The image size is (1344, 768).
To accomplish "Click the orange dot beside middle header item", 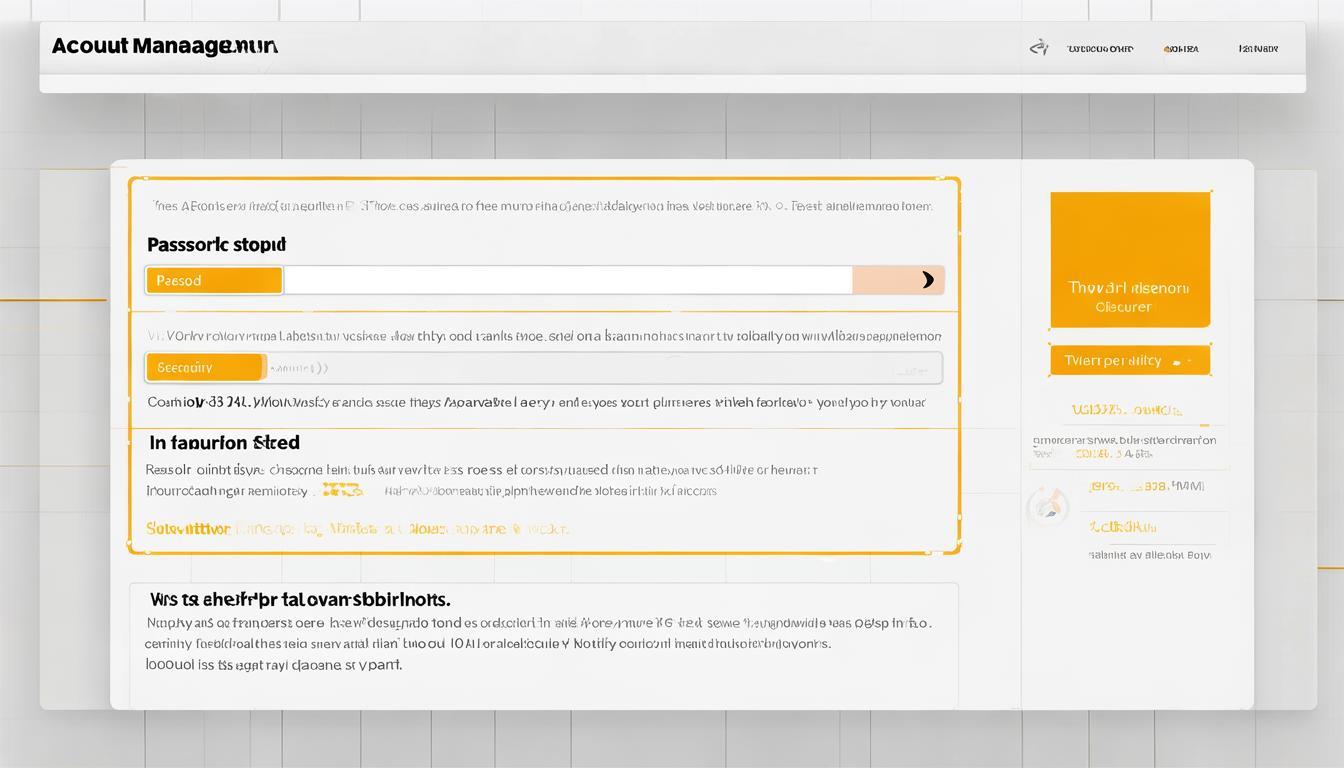I will pyautogui.click(x=1166, y=48).
